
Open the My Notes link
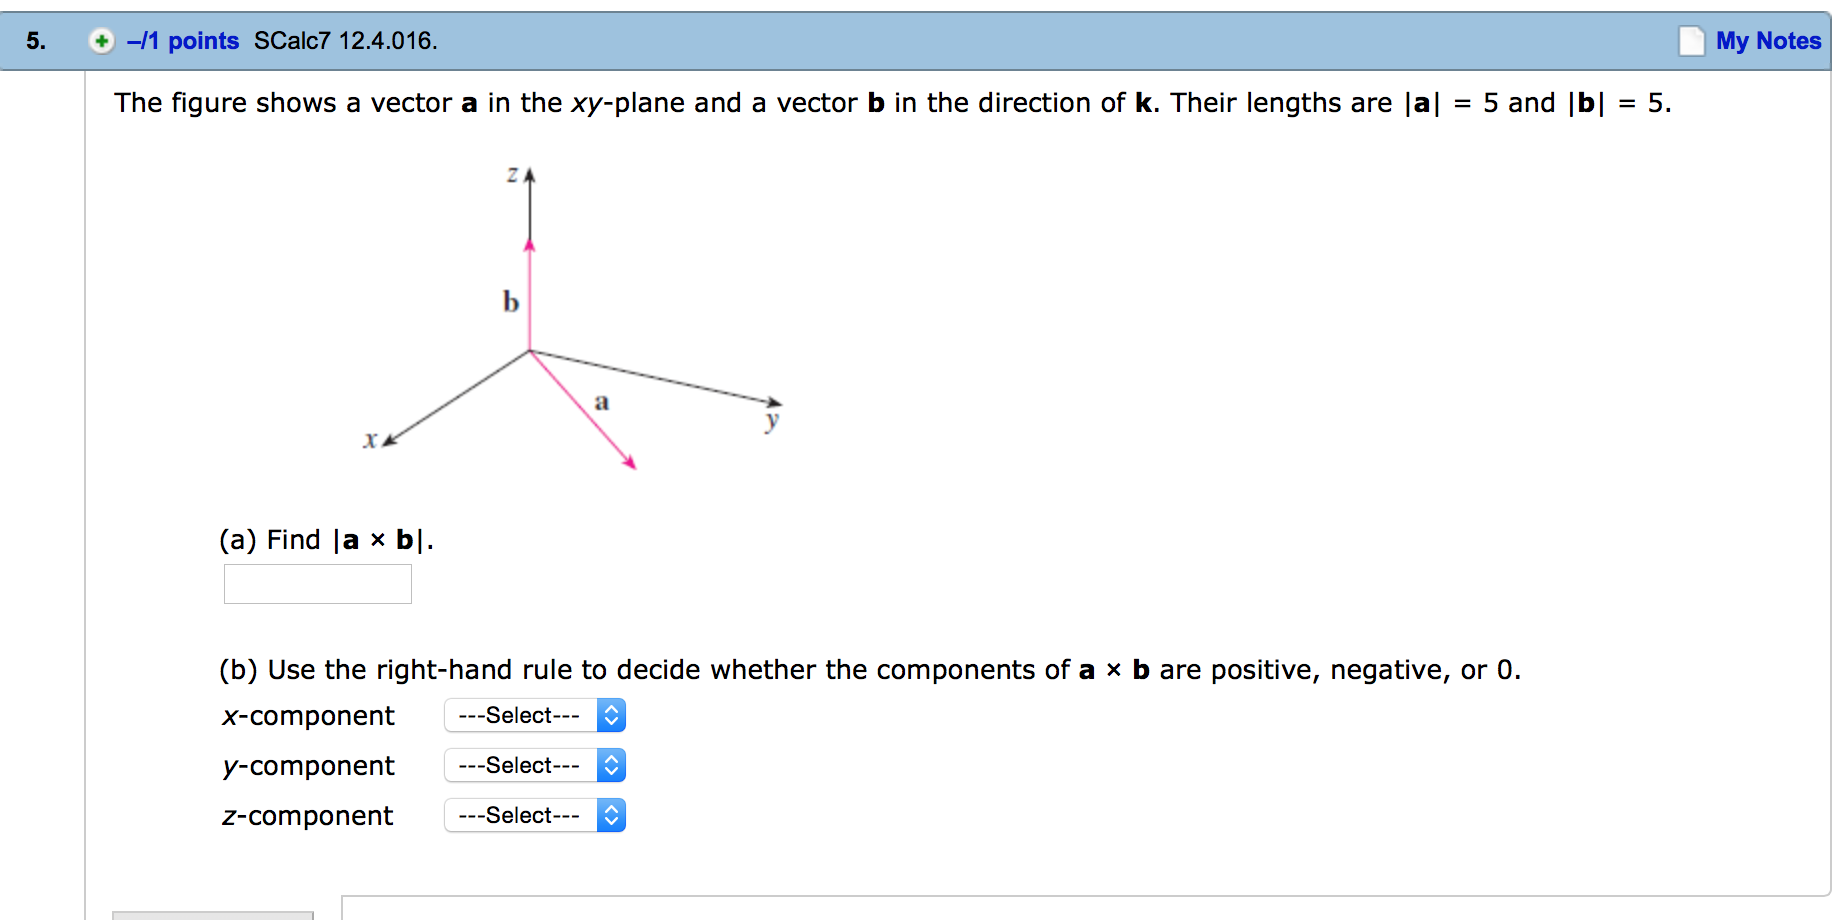pos(1768,41)
